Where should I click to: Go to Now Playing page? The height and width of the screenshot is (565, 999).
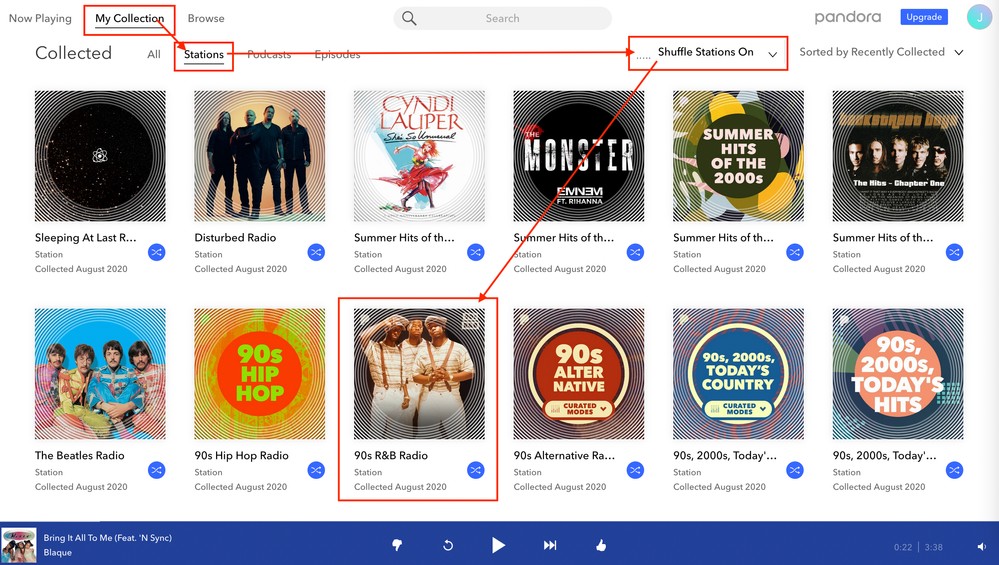point(40,18)
